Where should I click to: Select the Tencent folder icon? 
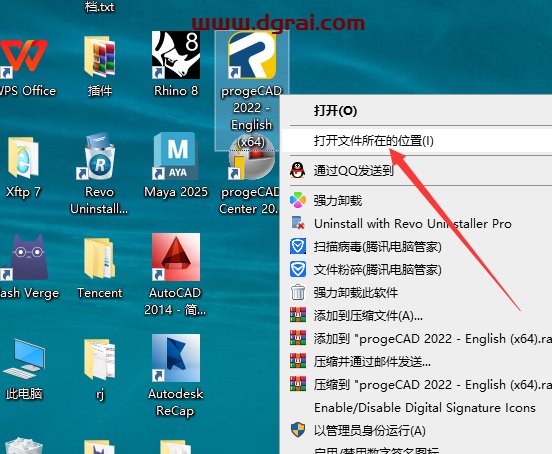(100, 258)
